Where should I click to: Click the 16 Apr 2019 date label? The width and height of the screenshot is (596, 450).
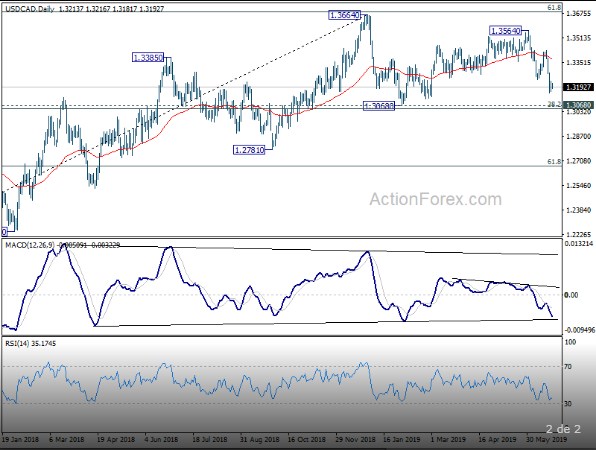pos(497,439)
